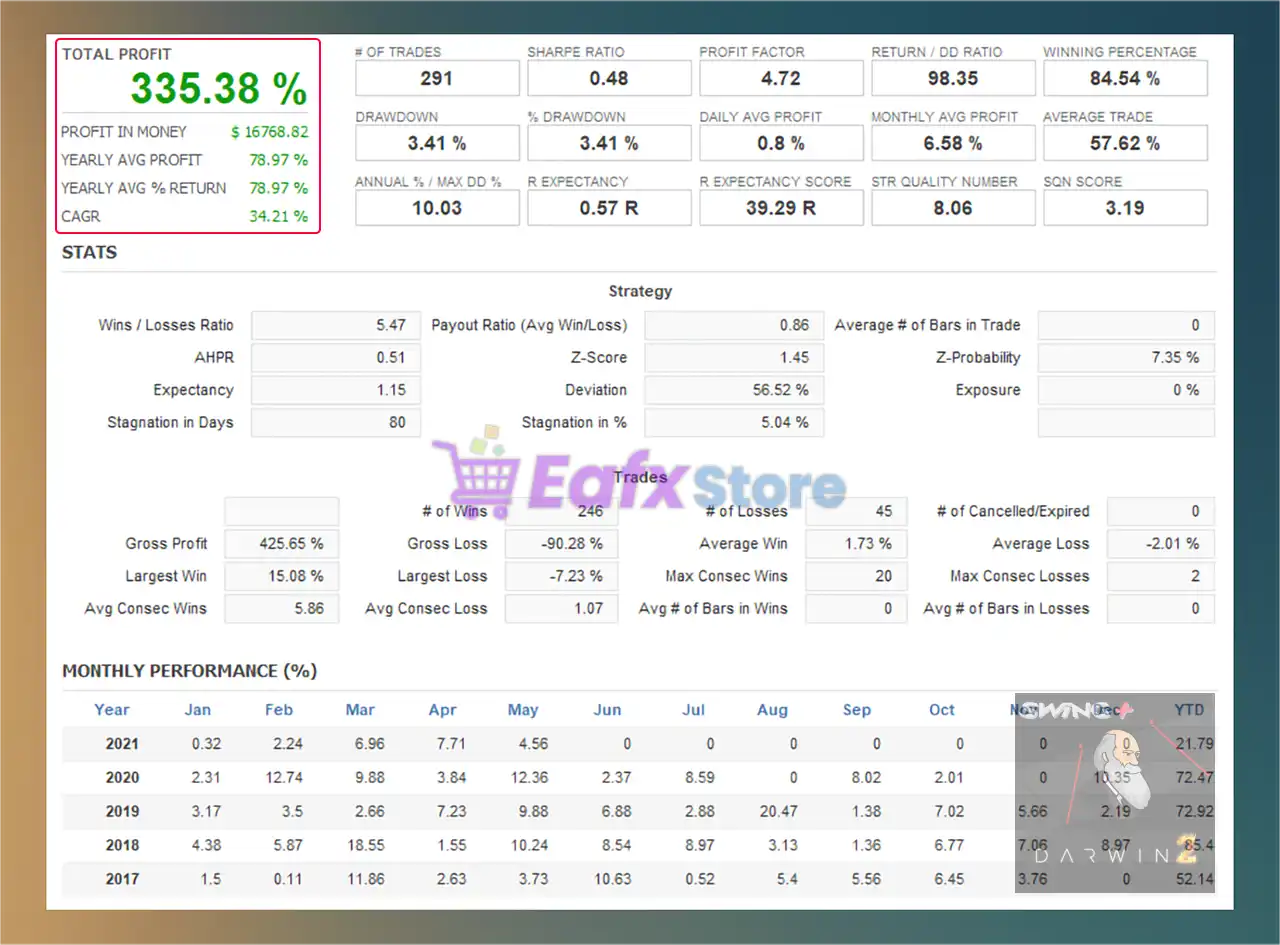Click the % Drawdown value box

[609, 143]
